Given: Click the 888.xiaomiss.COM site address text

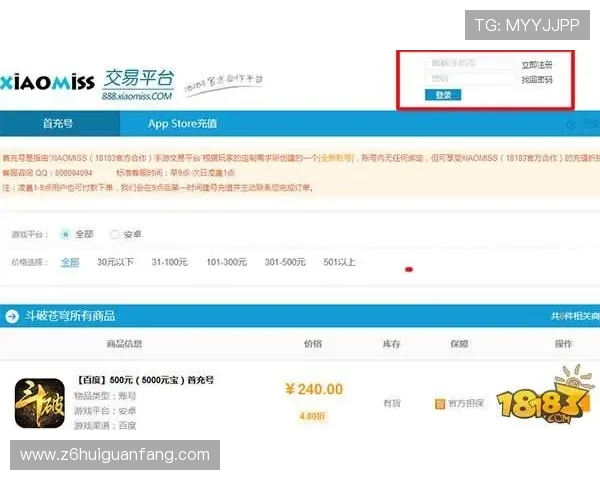Looking at the screenshot, I should click(x=137, y=96).
